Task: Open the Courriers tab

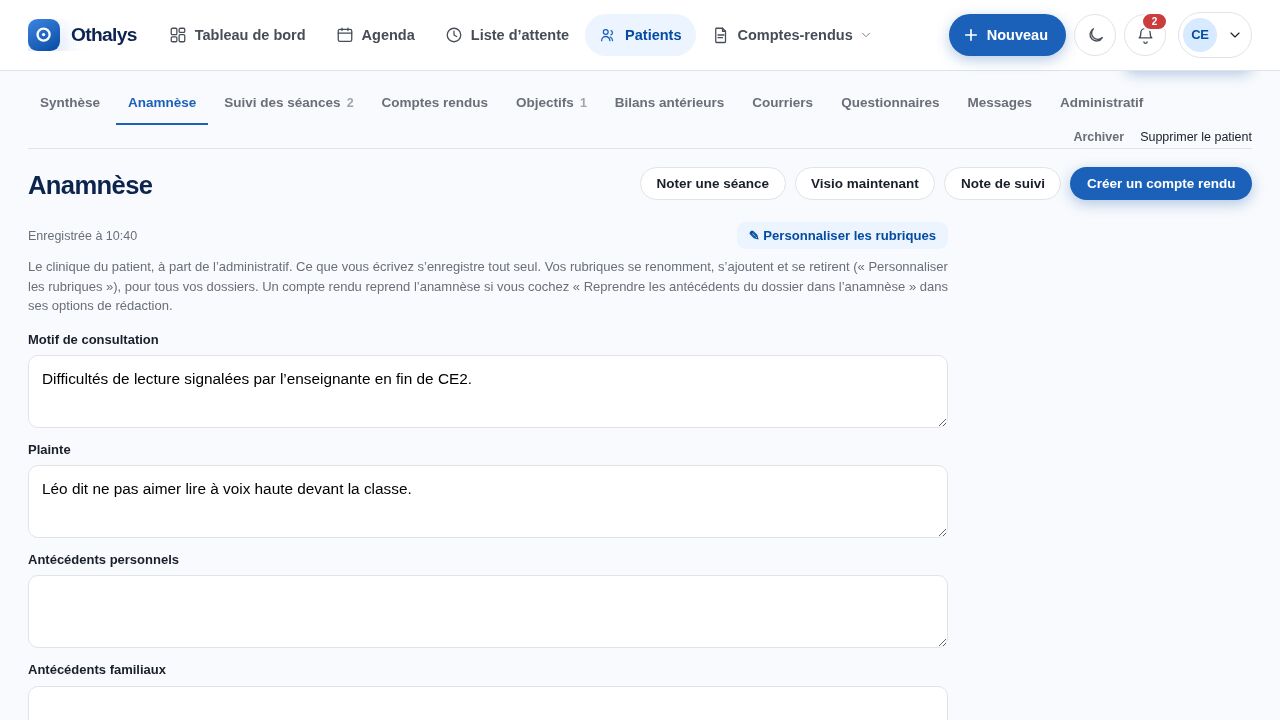Action: pyautogui.click(x=782, y=103)
